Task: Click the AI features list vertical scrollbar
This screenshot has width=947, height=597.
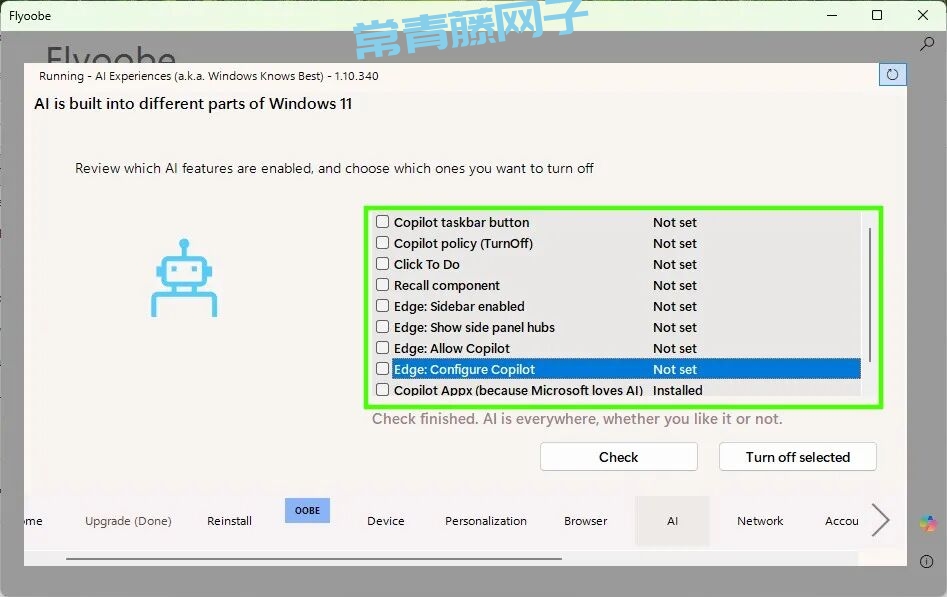Action: point(870,294)
